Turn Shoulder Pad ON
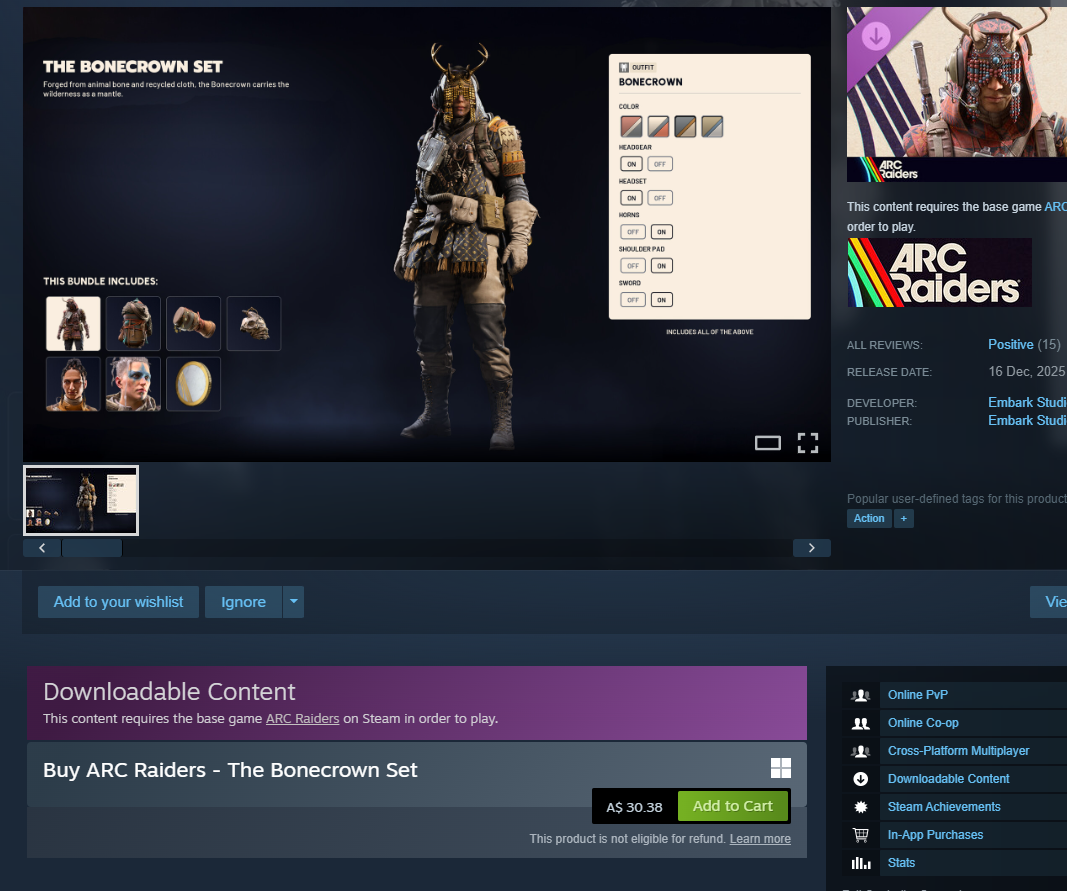 pos(661,266)
